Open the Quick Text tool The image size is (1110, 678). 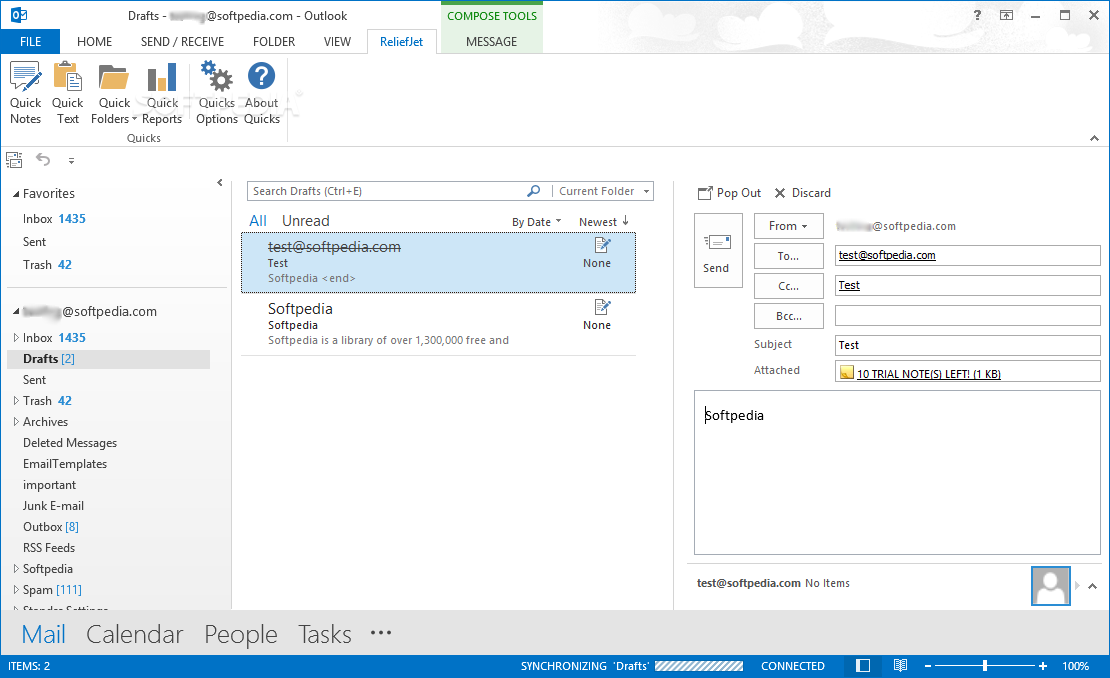point(68,93)
